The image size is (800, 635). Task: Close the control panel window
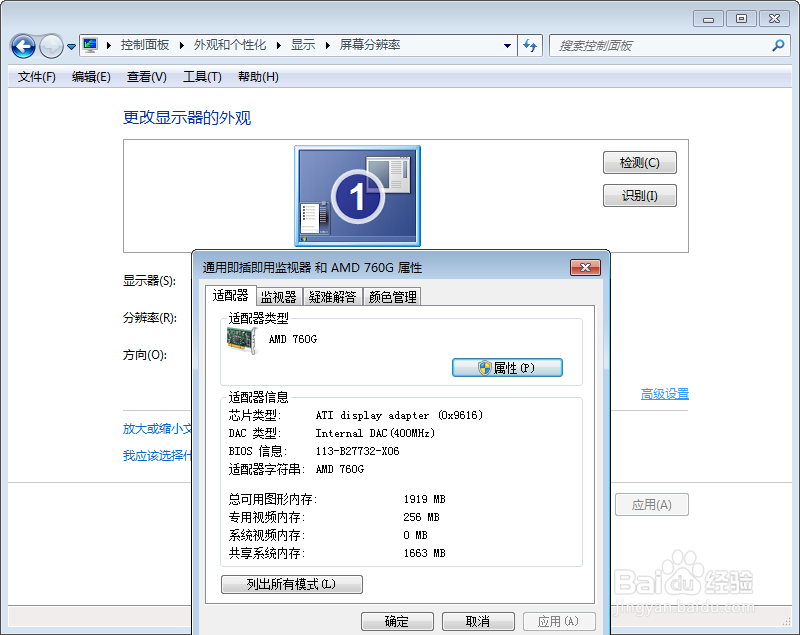tap(774, 19)
